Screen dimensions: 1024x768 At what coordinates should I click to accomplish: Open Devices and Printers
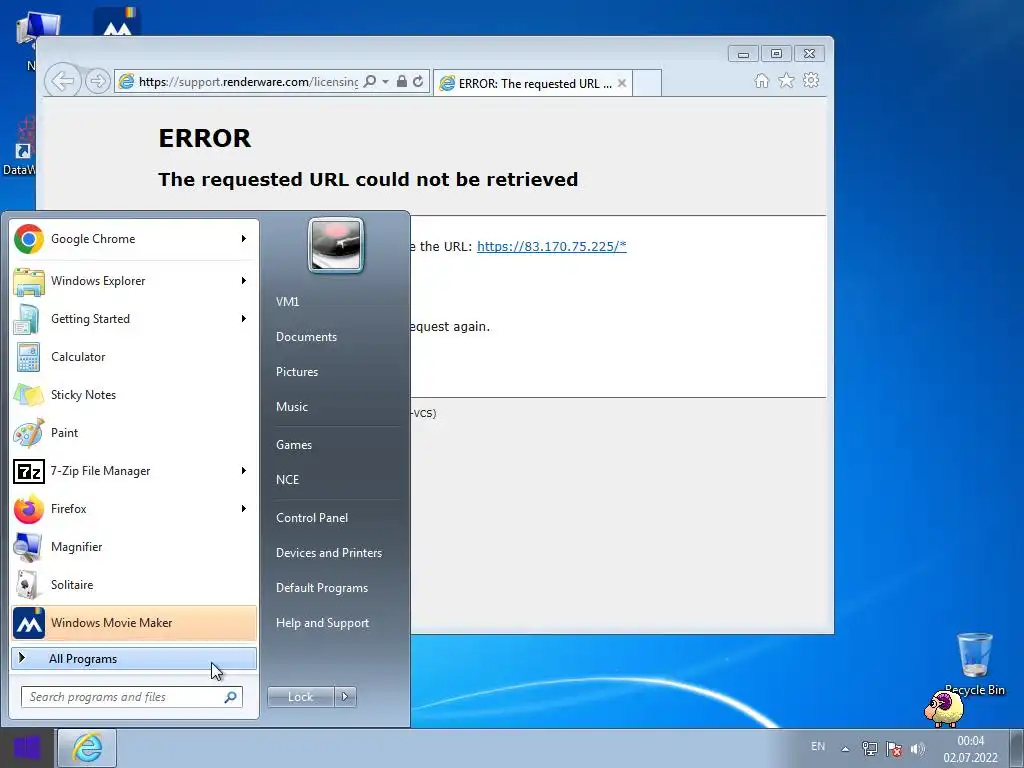pyautogui.click(x=329, y=552)
